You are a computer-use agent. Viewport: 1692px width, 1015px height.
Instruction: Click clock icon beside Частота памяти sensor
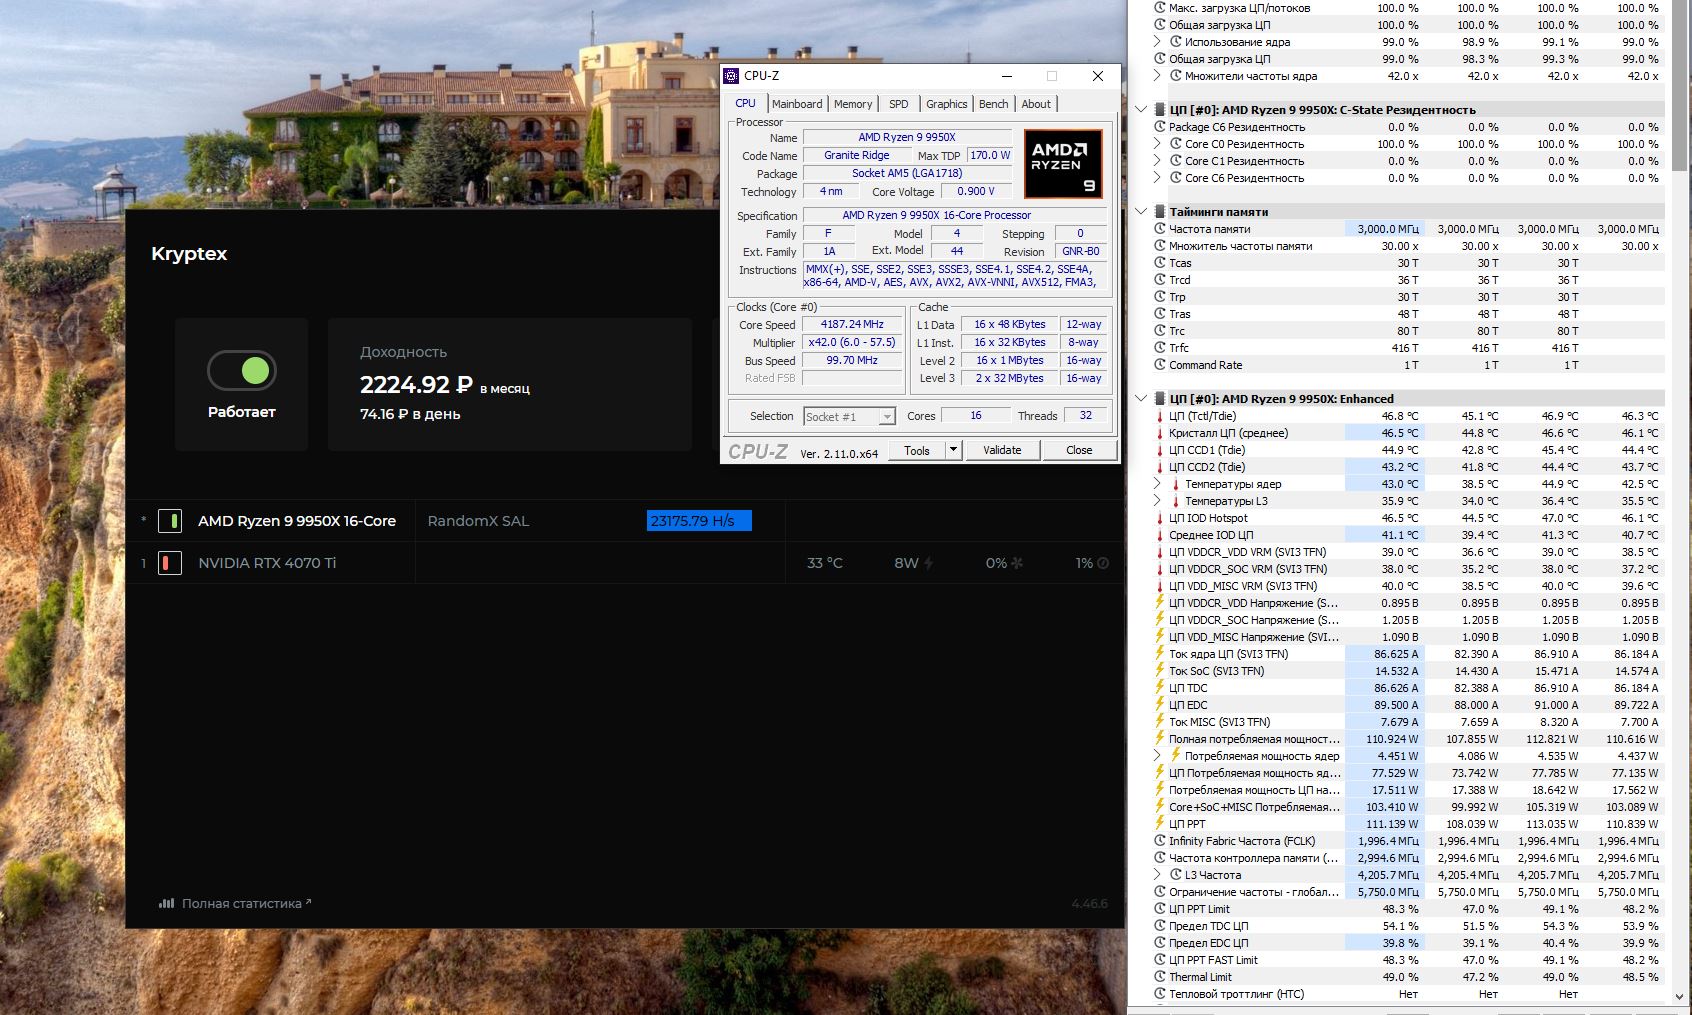tap(1160, 229)
